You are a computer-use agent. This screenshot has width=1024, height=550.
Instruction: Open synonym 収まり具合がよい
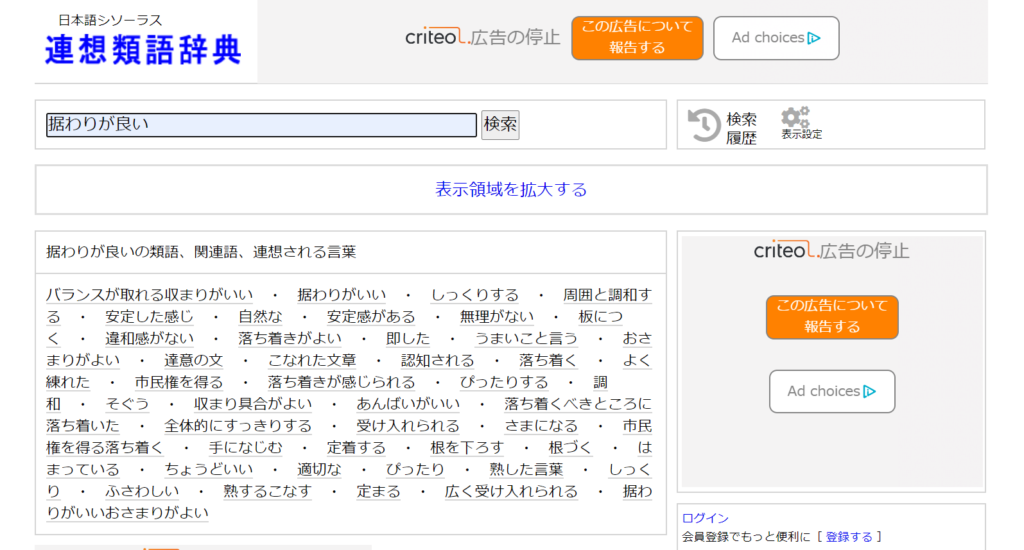253,404
